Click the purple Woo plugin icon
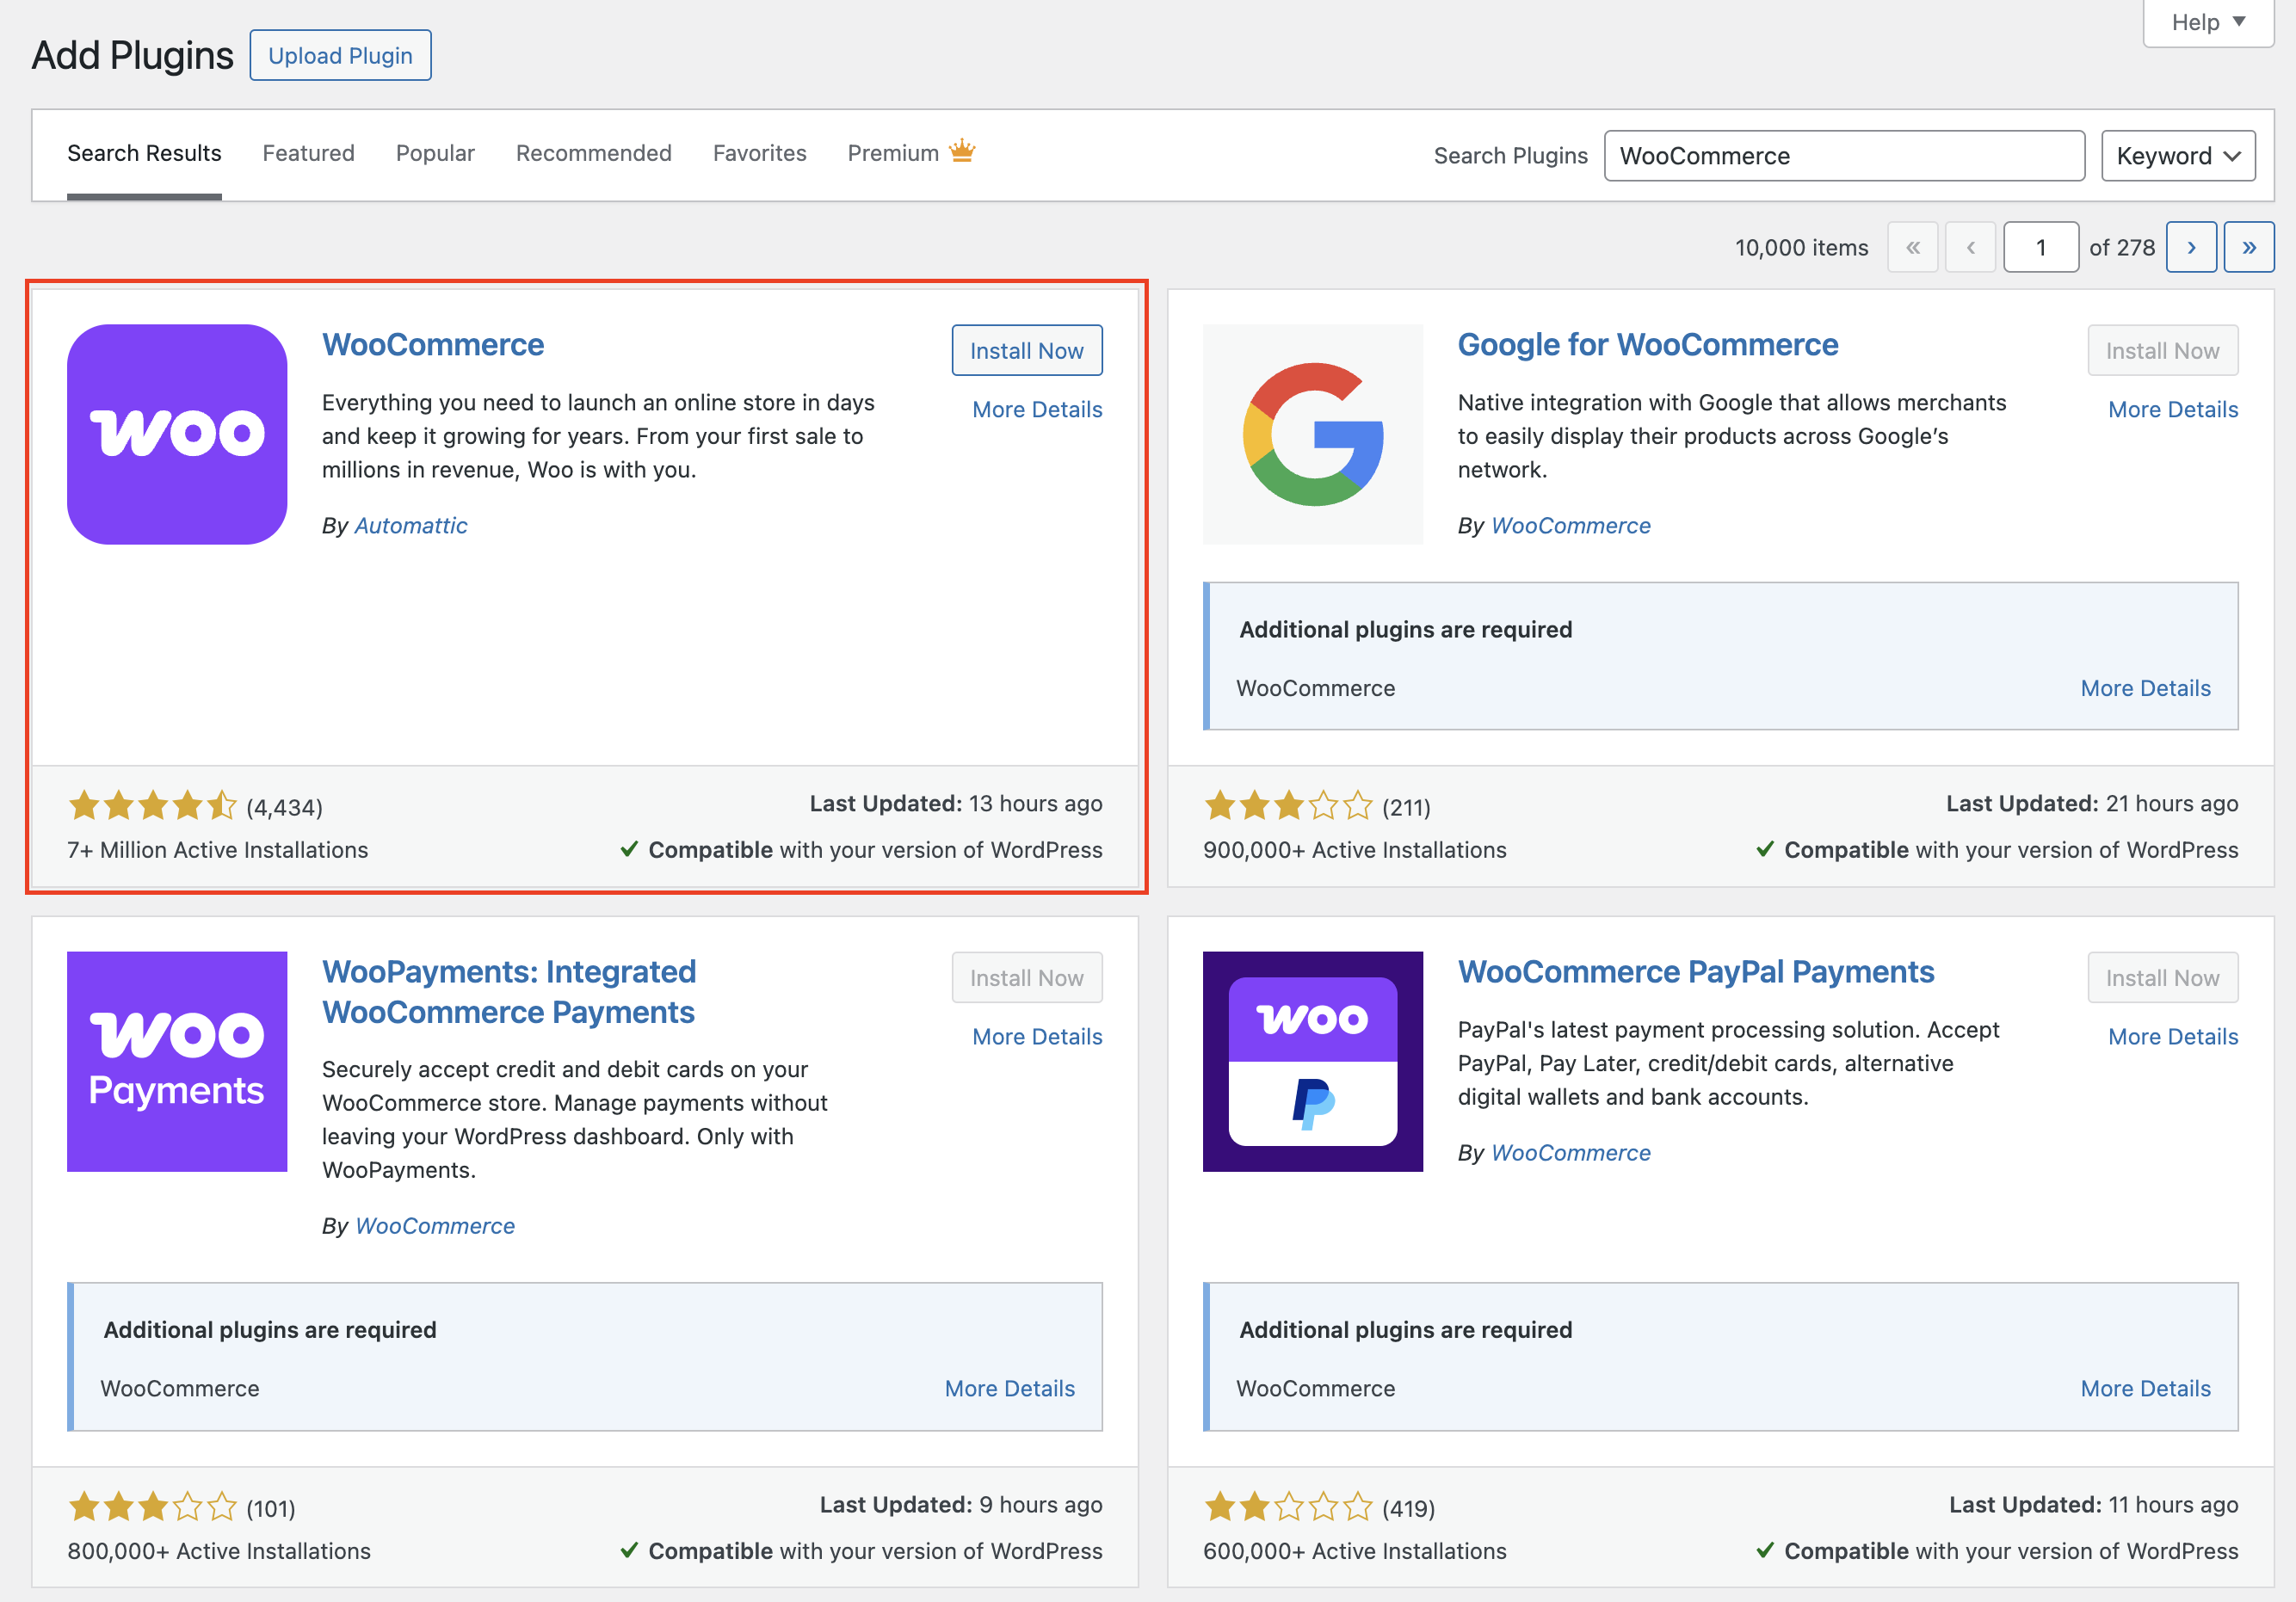 point(176,433)
